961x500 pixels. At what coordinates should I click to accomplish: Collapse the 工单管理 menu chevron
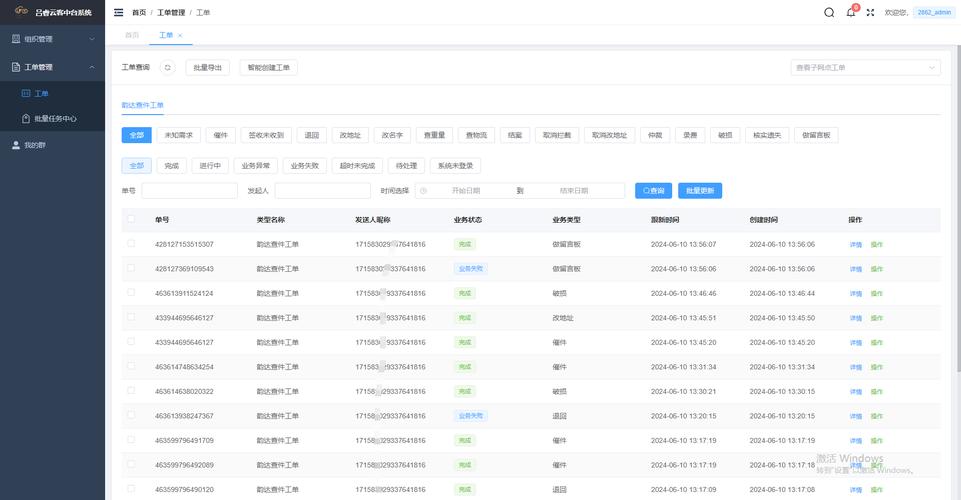92,67
